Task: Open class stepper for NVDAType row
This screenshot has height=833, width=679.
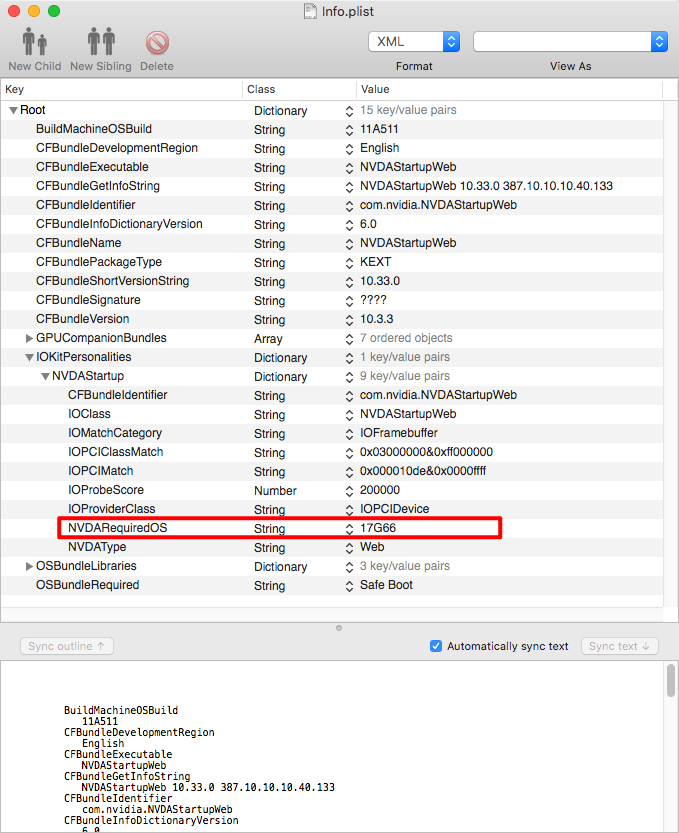Action: click(x=349, y=548)
